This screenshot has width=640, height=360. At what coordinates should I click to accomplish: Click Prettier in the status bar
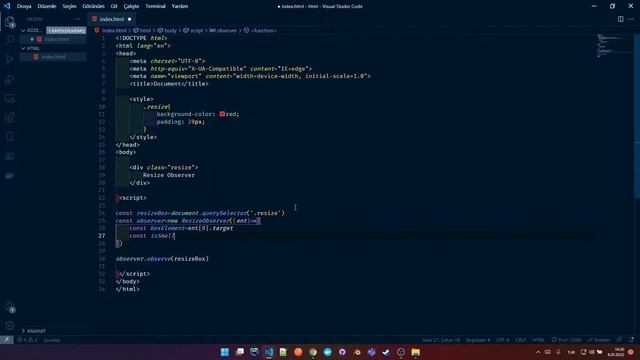pos(599,340)
